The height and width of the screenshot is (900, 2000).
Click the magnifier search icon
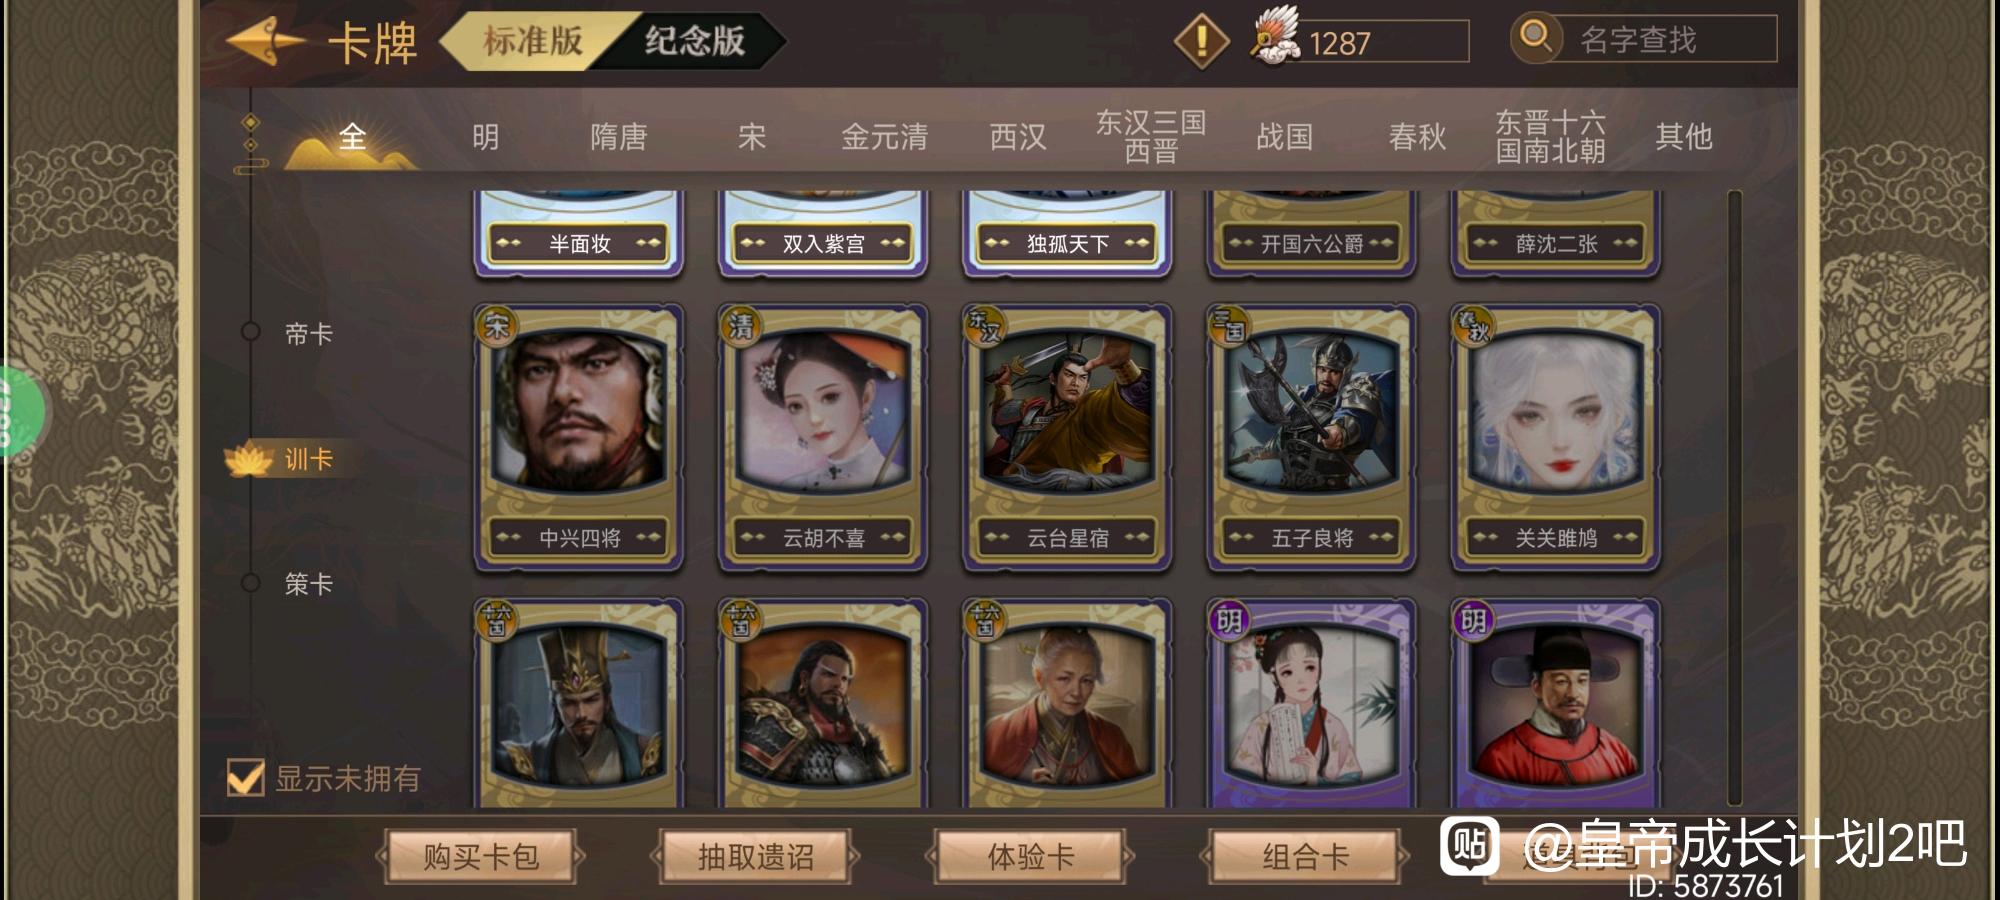pyautogui.click(x=1535, y=37)
